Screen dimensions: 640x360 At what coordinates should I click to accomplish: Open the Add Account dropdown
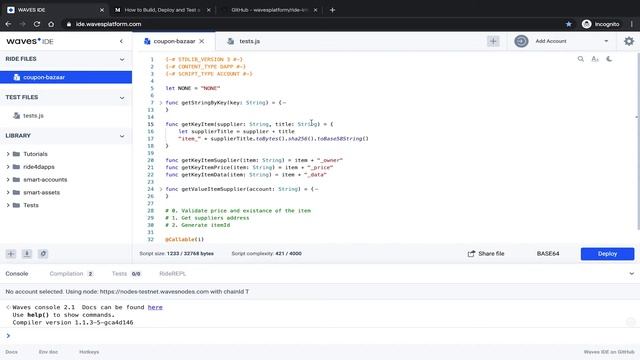[606, 41]
